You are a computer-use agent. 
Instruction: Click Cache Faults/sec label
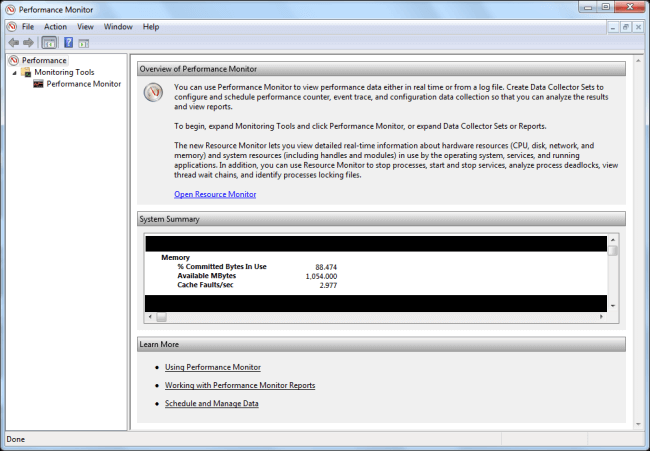click(205, 285)
